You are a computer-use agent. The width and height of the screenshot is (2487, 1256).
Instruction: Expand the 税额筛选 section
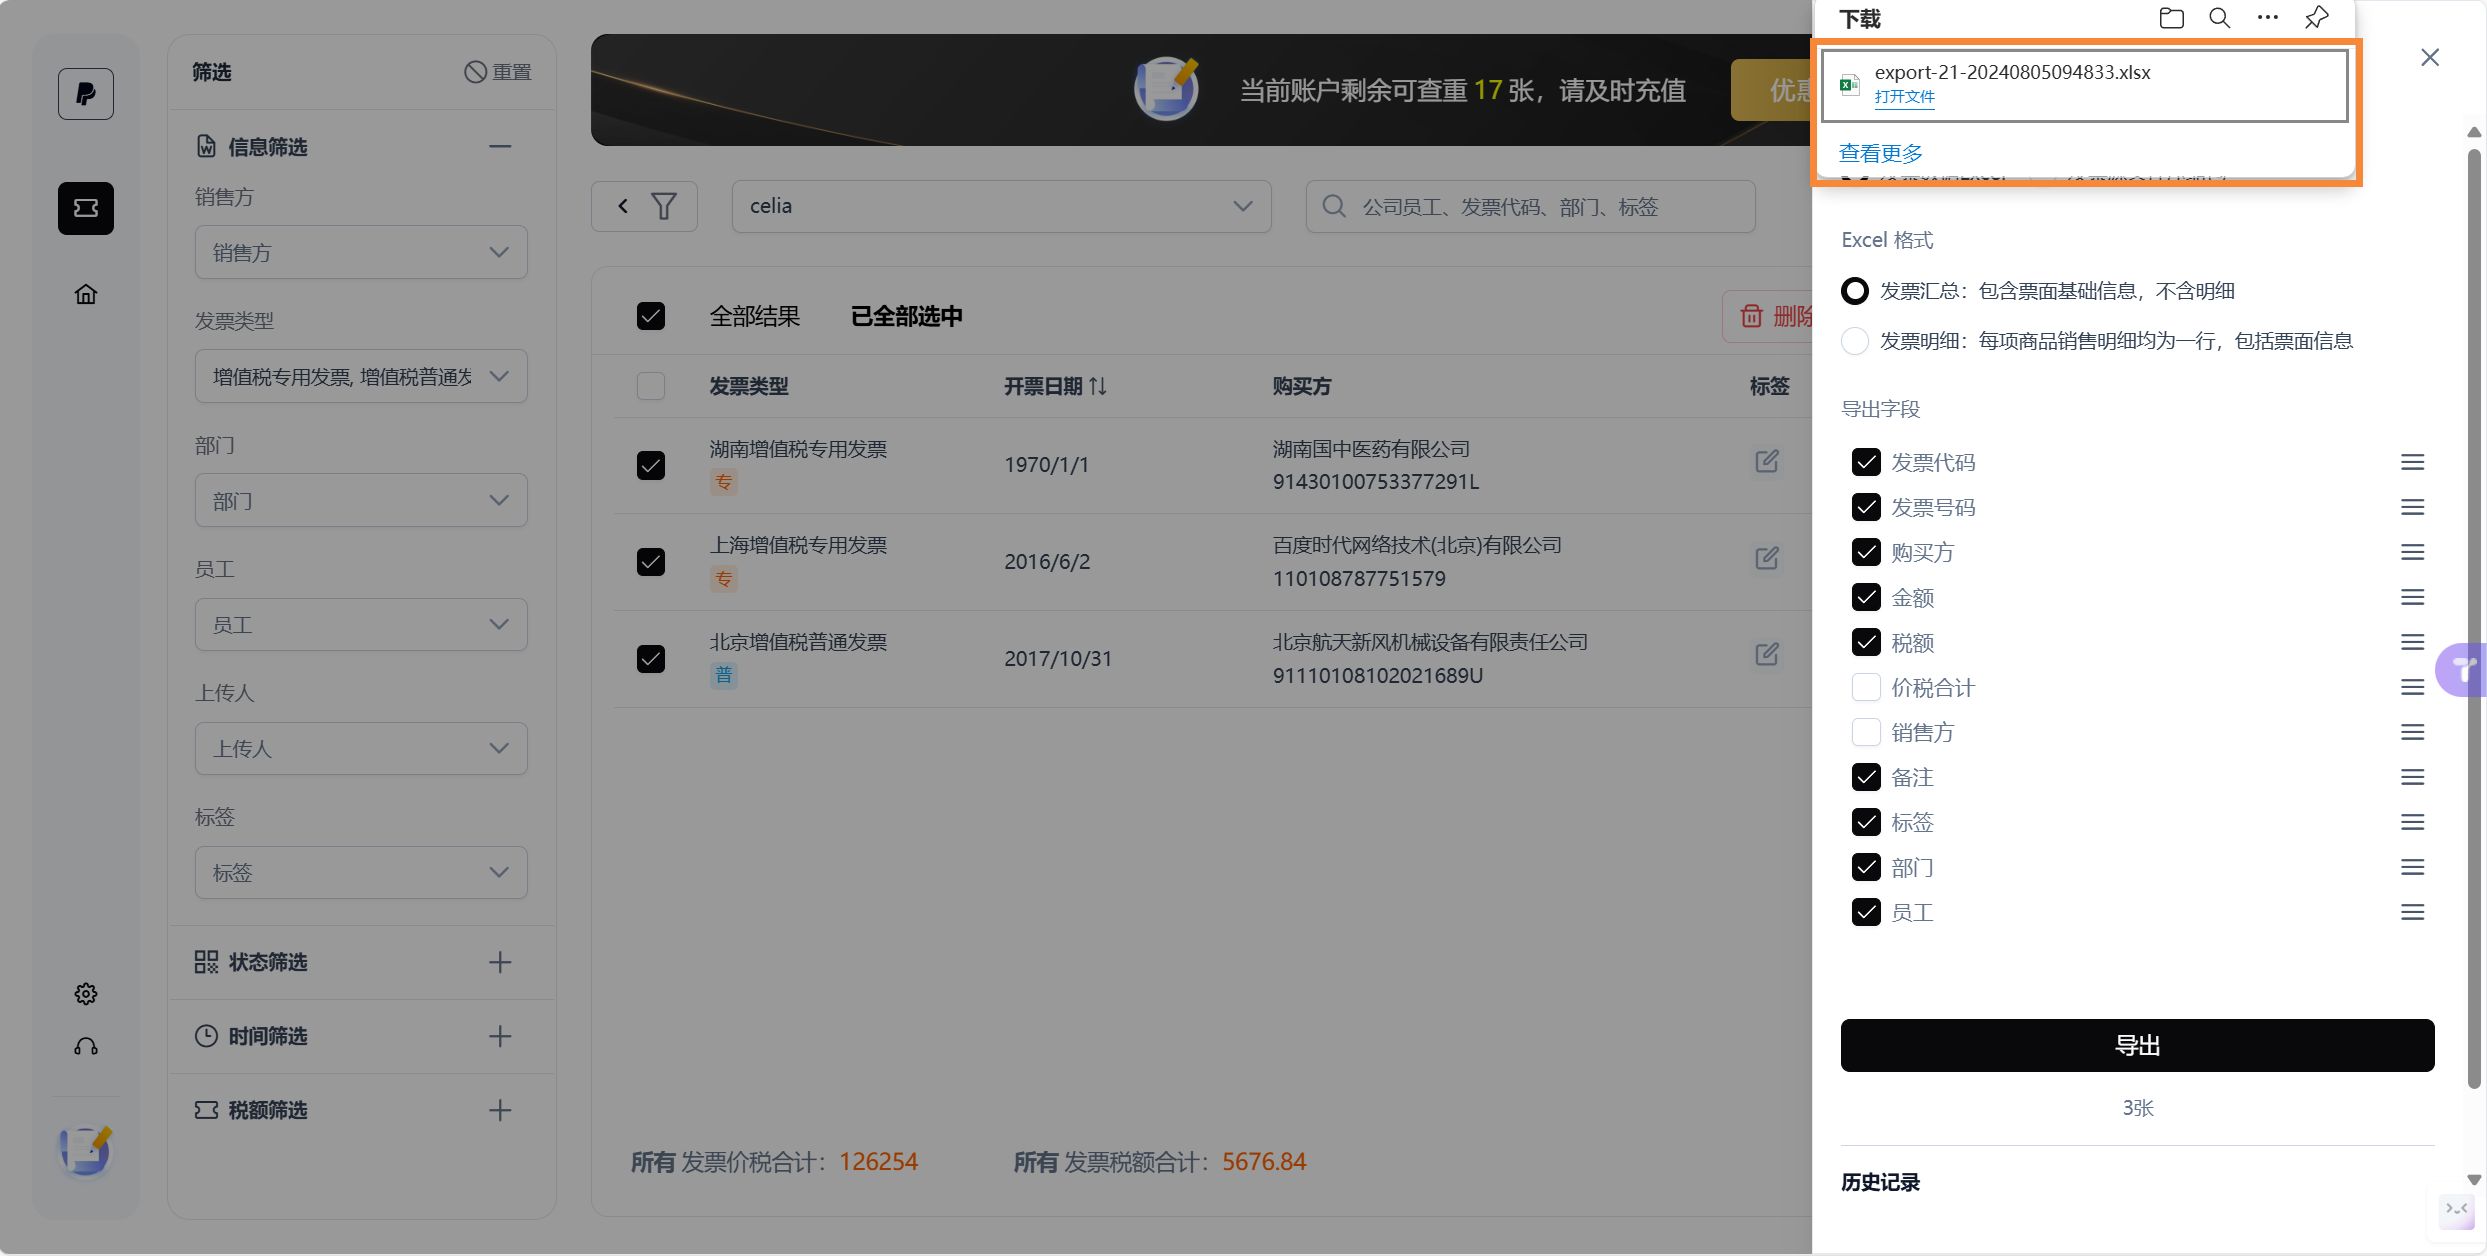point(500,1110)
